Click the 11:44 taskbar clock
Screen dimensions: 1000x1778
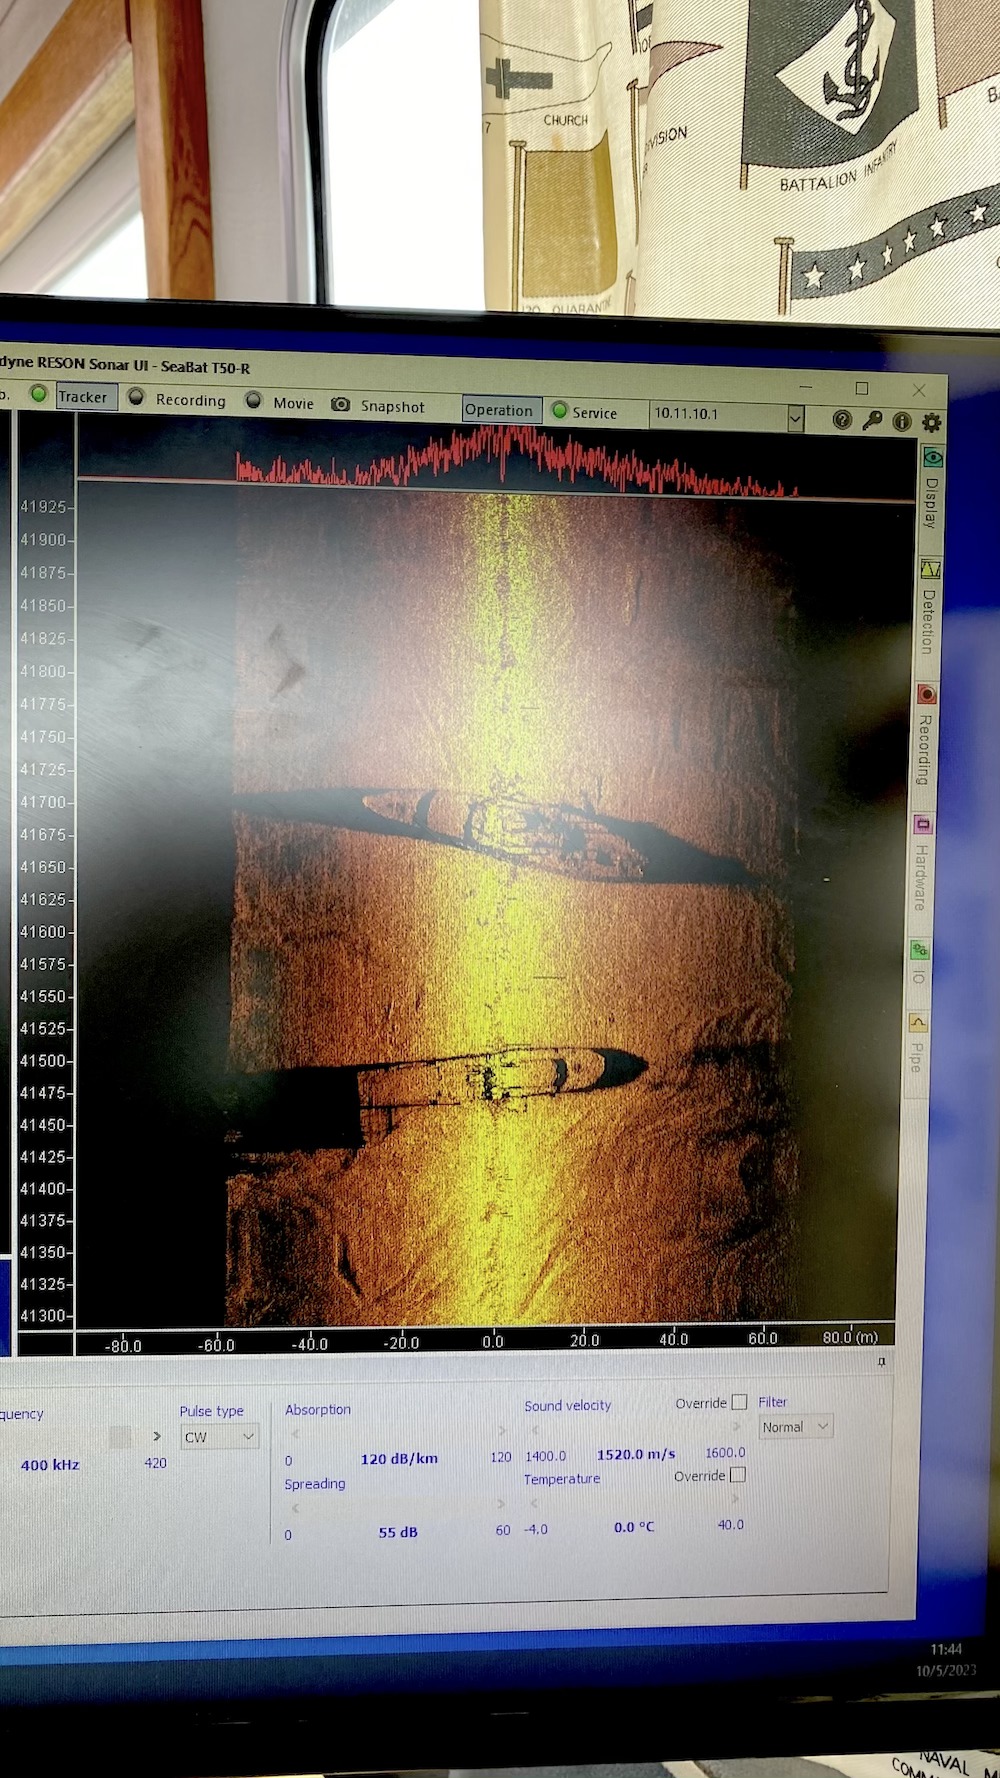[x=946, y=1649]
